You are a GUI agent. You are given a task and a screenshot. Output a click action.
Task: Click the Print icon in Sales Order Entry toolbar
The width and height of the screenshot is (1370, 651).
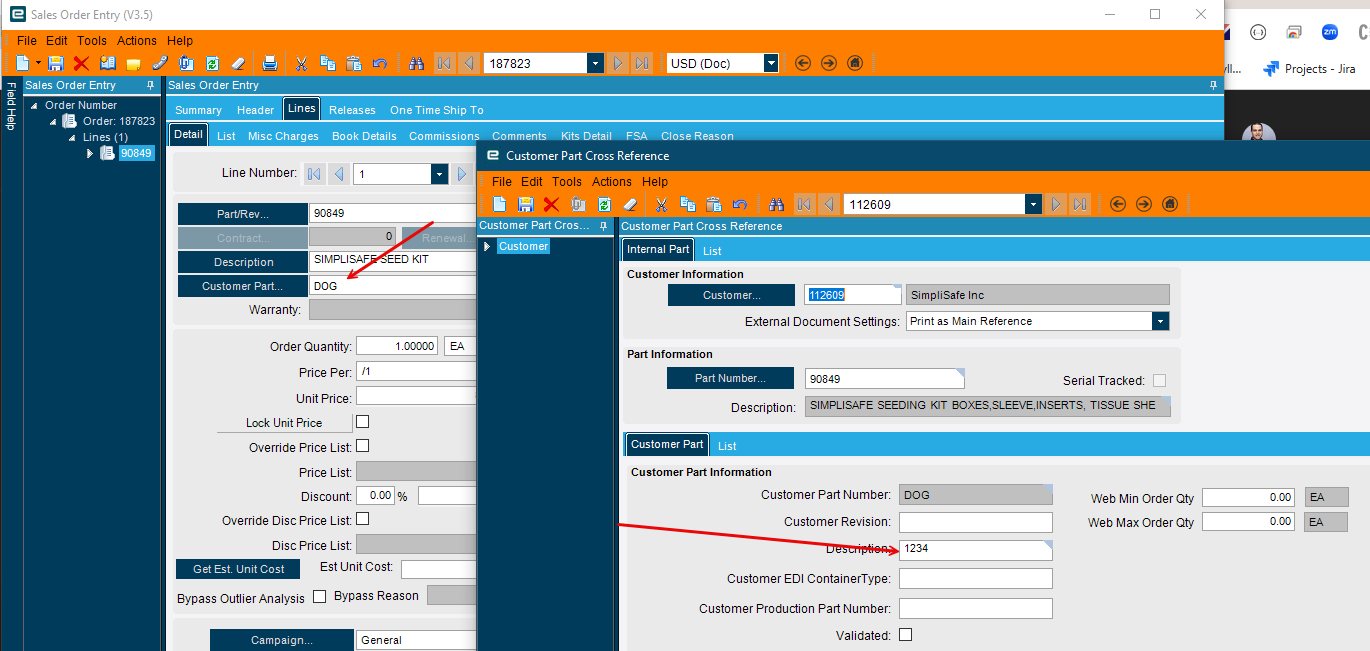coord(269,63)
